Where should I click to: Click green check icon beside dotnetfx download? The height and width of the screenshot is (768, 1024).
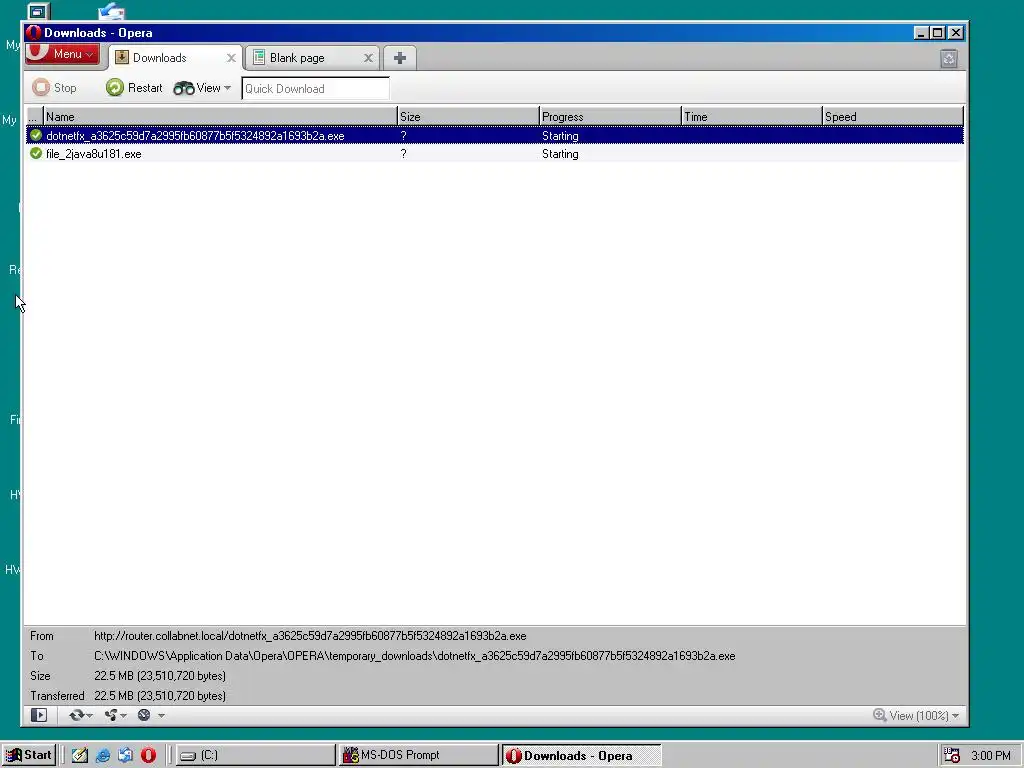(36, 135)
